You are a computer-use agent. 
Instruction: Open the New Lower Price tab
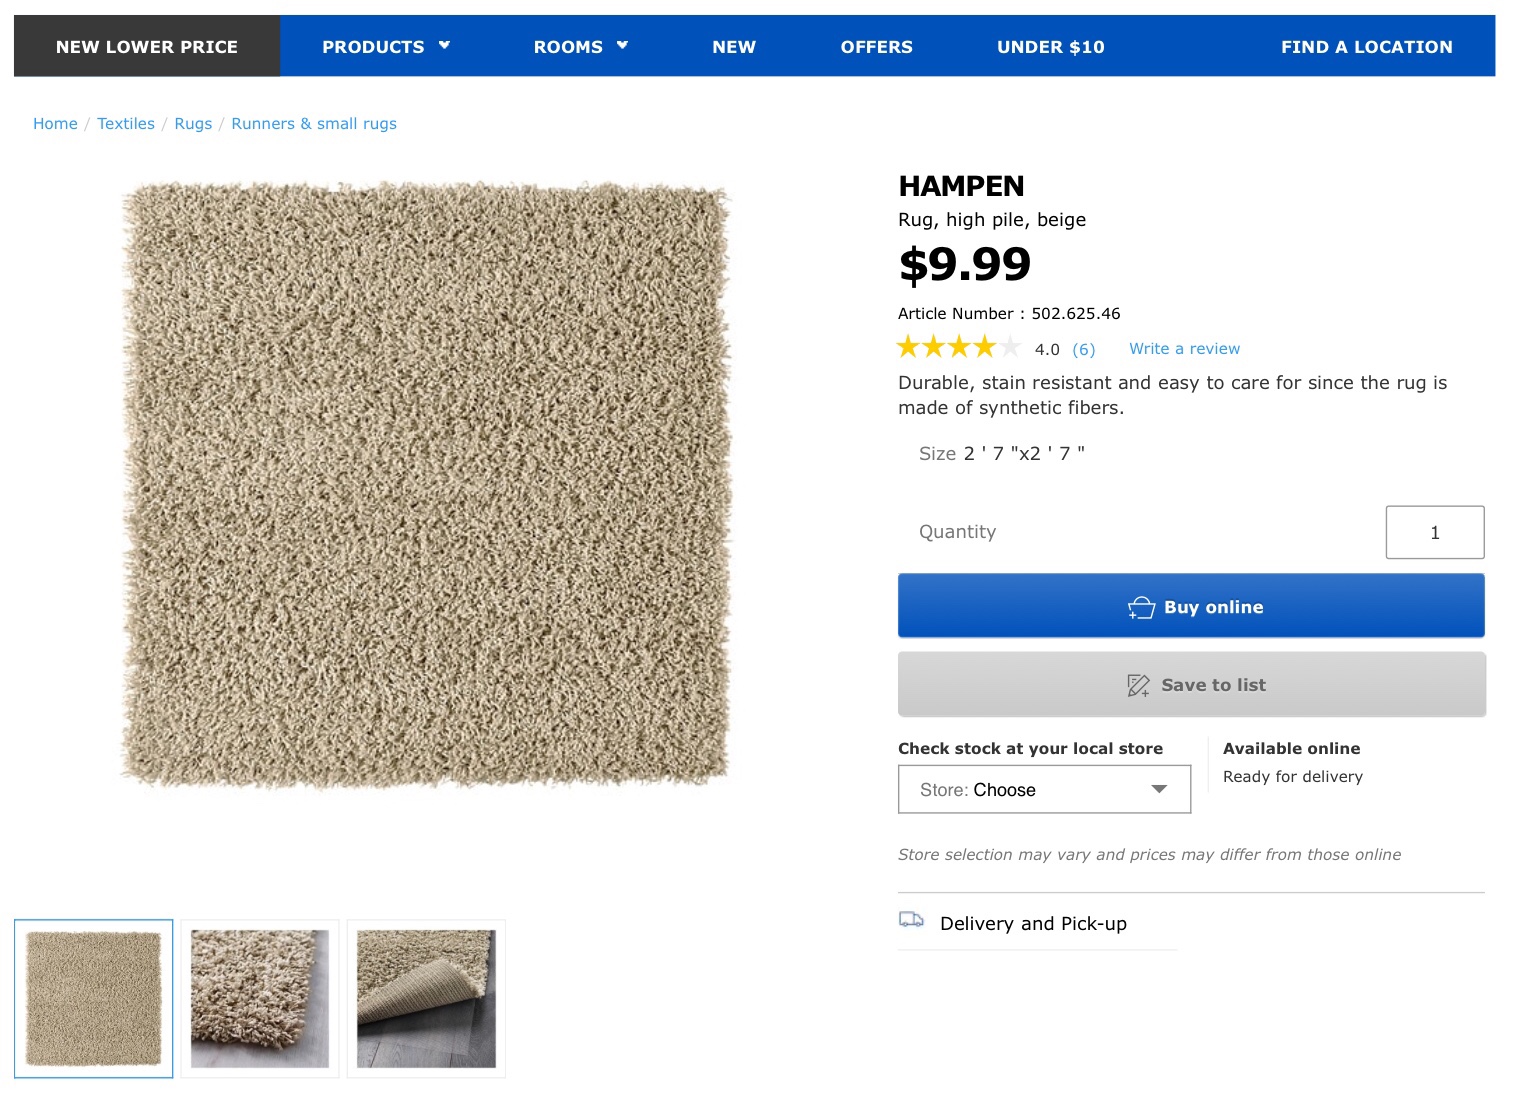pos(147,47)
